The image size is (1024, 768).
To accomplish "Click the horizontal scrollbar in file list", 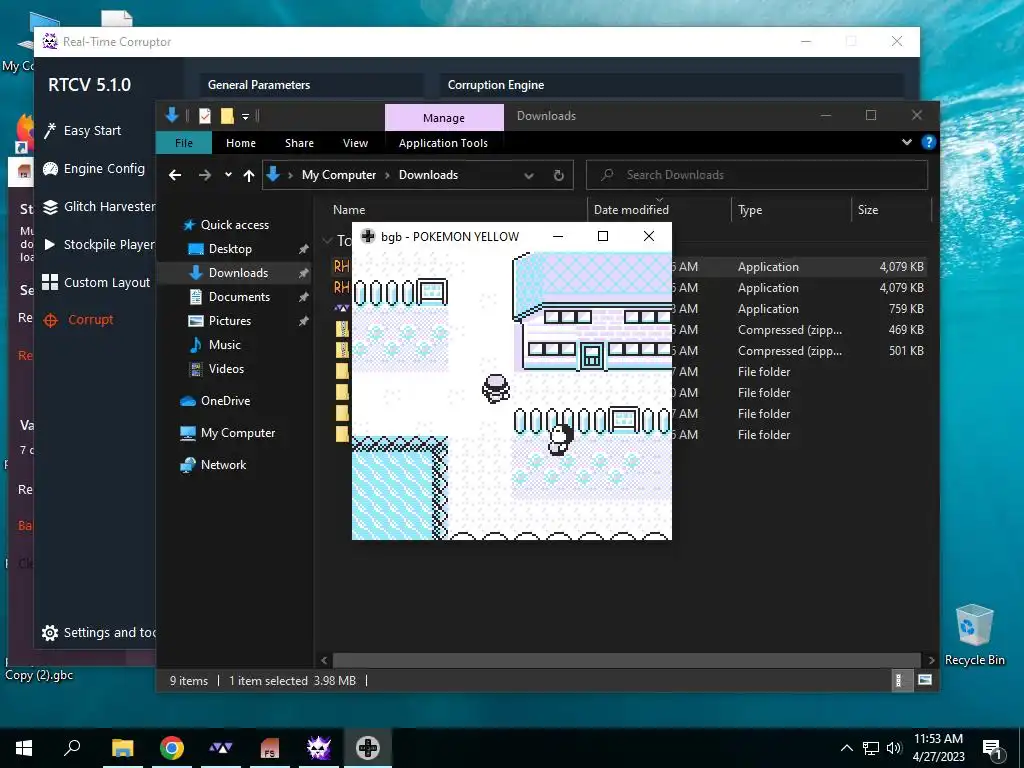I will tap(626, 660).
